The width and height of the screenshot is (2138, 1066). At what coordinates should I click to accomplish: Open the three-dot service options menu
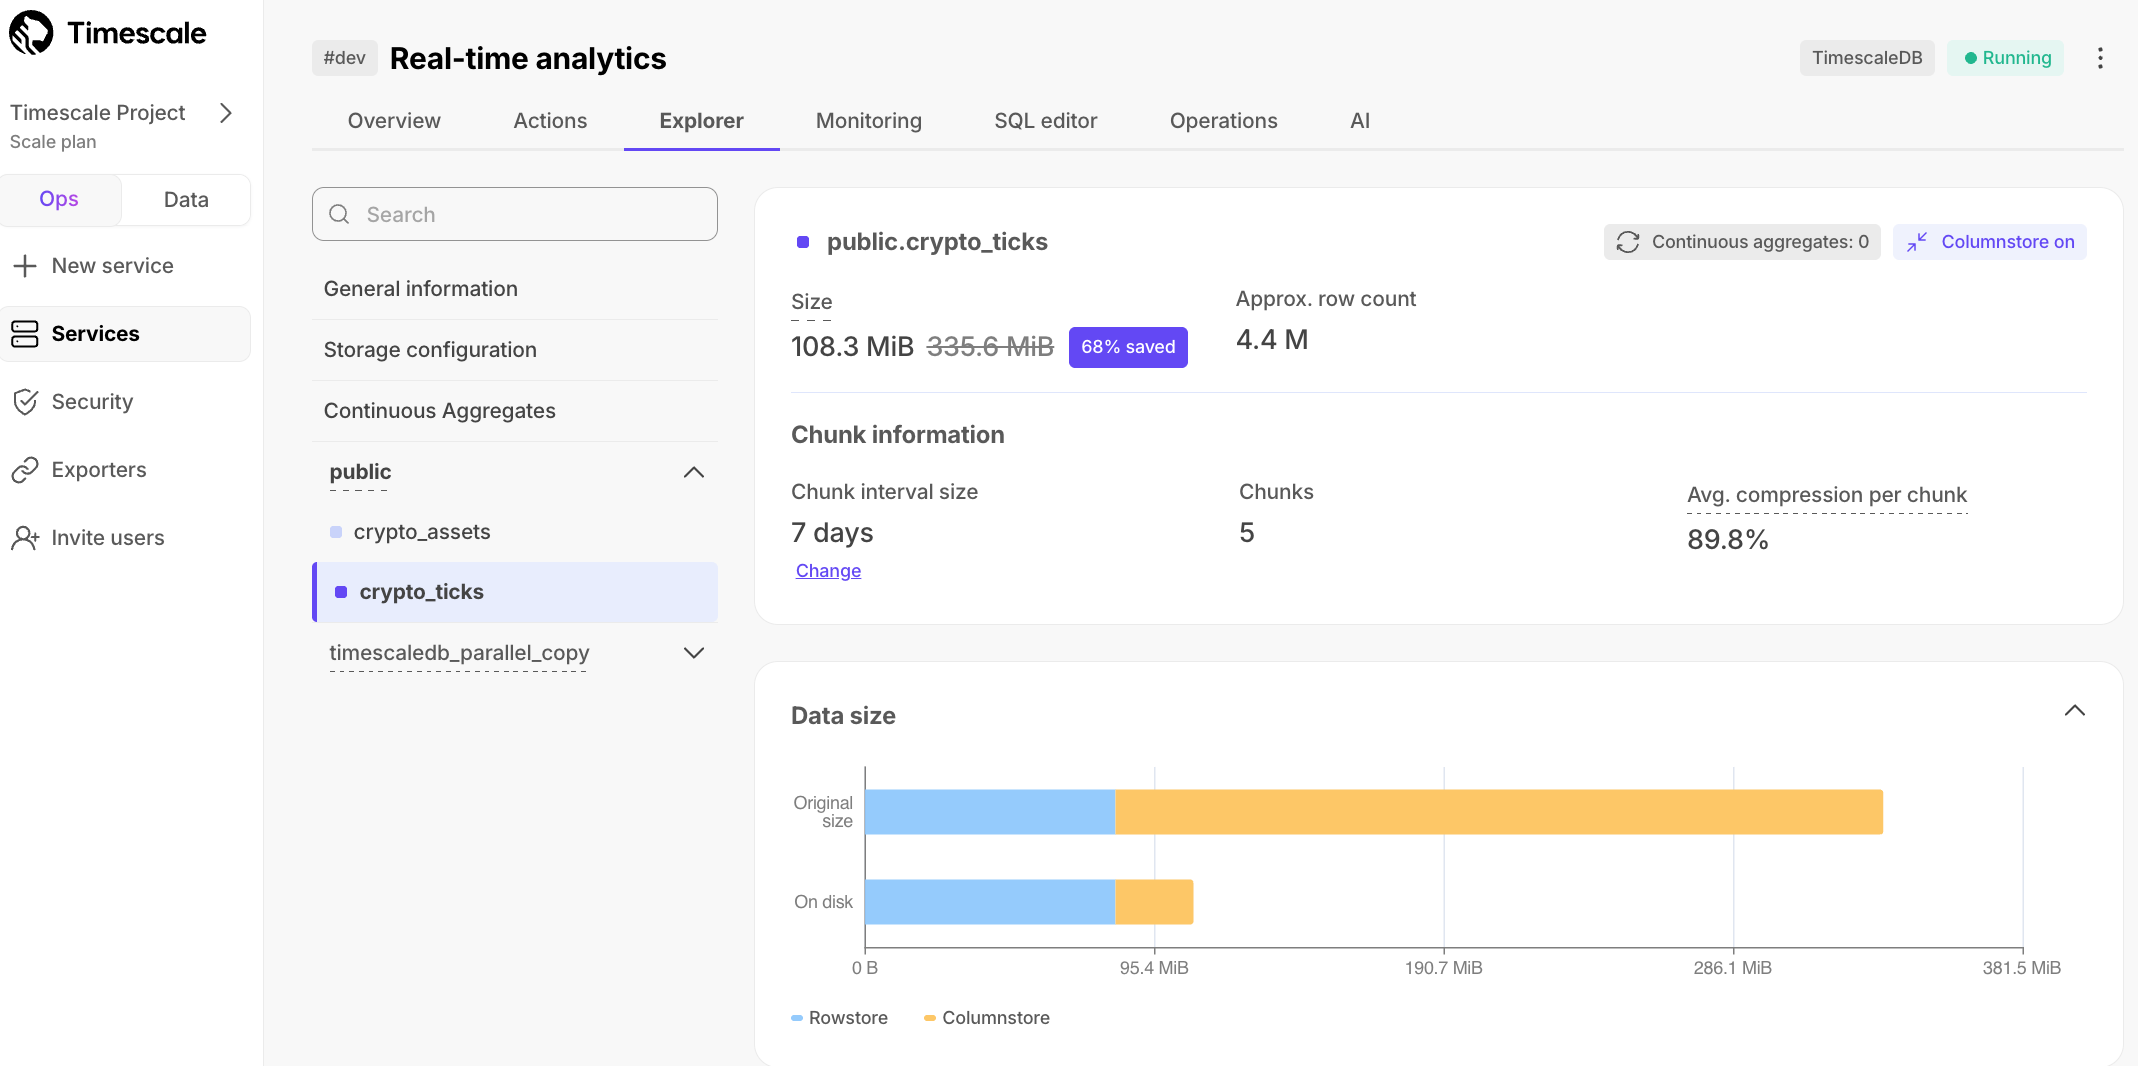coord(2100,58)
